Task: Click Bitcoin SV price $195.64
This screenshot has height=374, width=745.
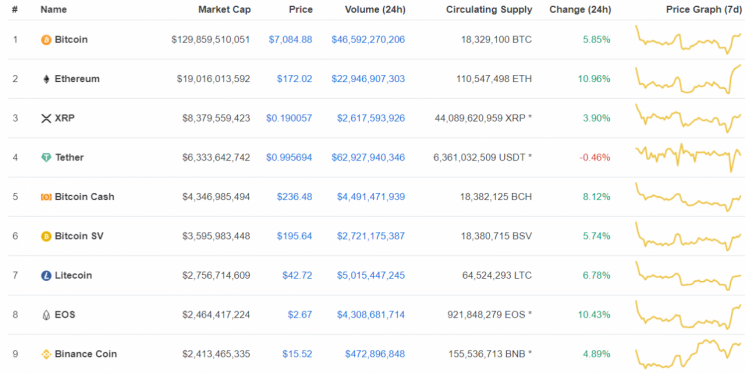Action: (295, 236)
